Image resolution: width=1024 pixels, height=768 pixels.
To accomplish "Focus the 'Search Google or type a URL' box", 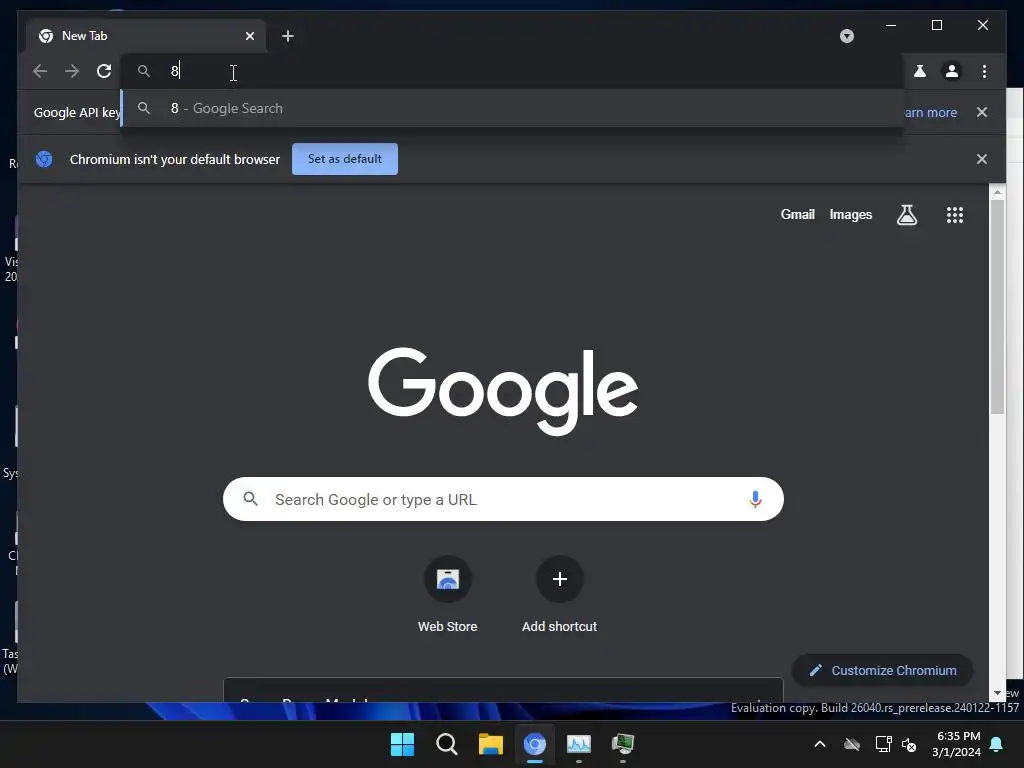I will pos(503,499).
